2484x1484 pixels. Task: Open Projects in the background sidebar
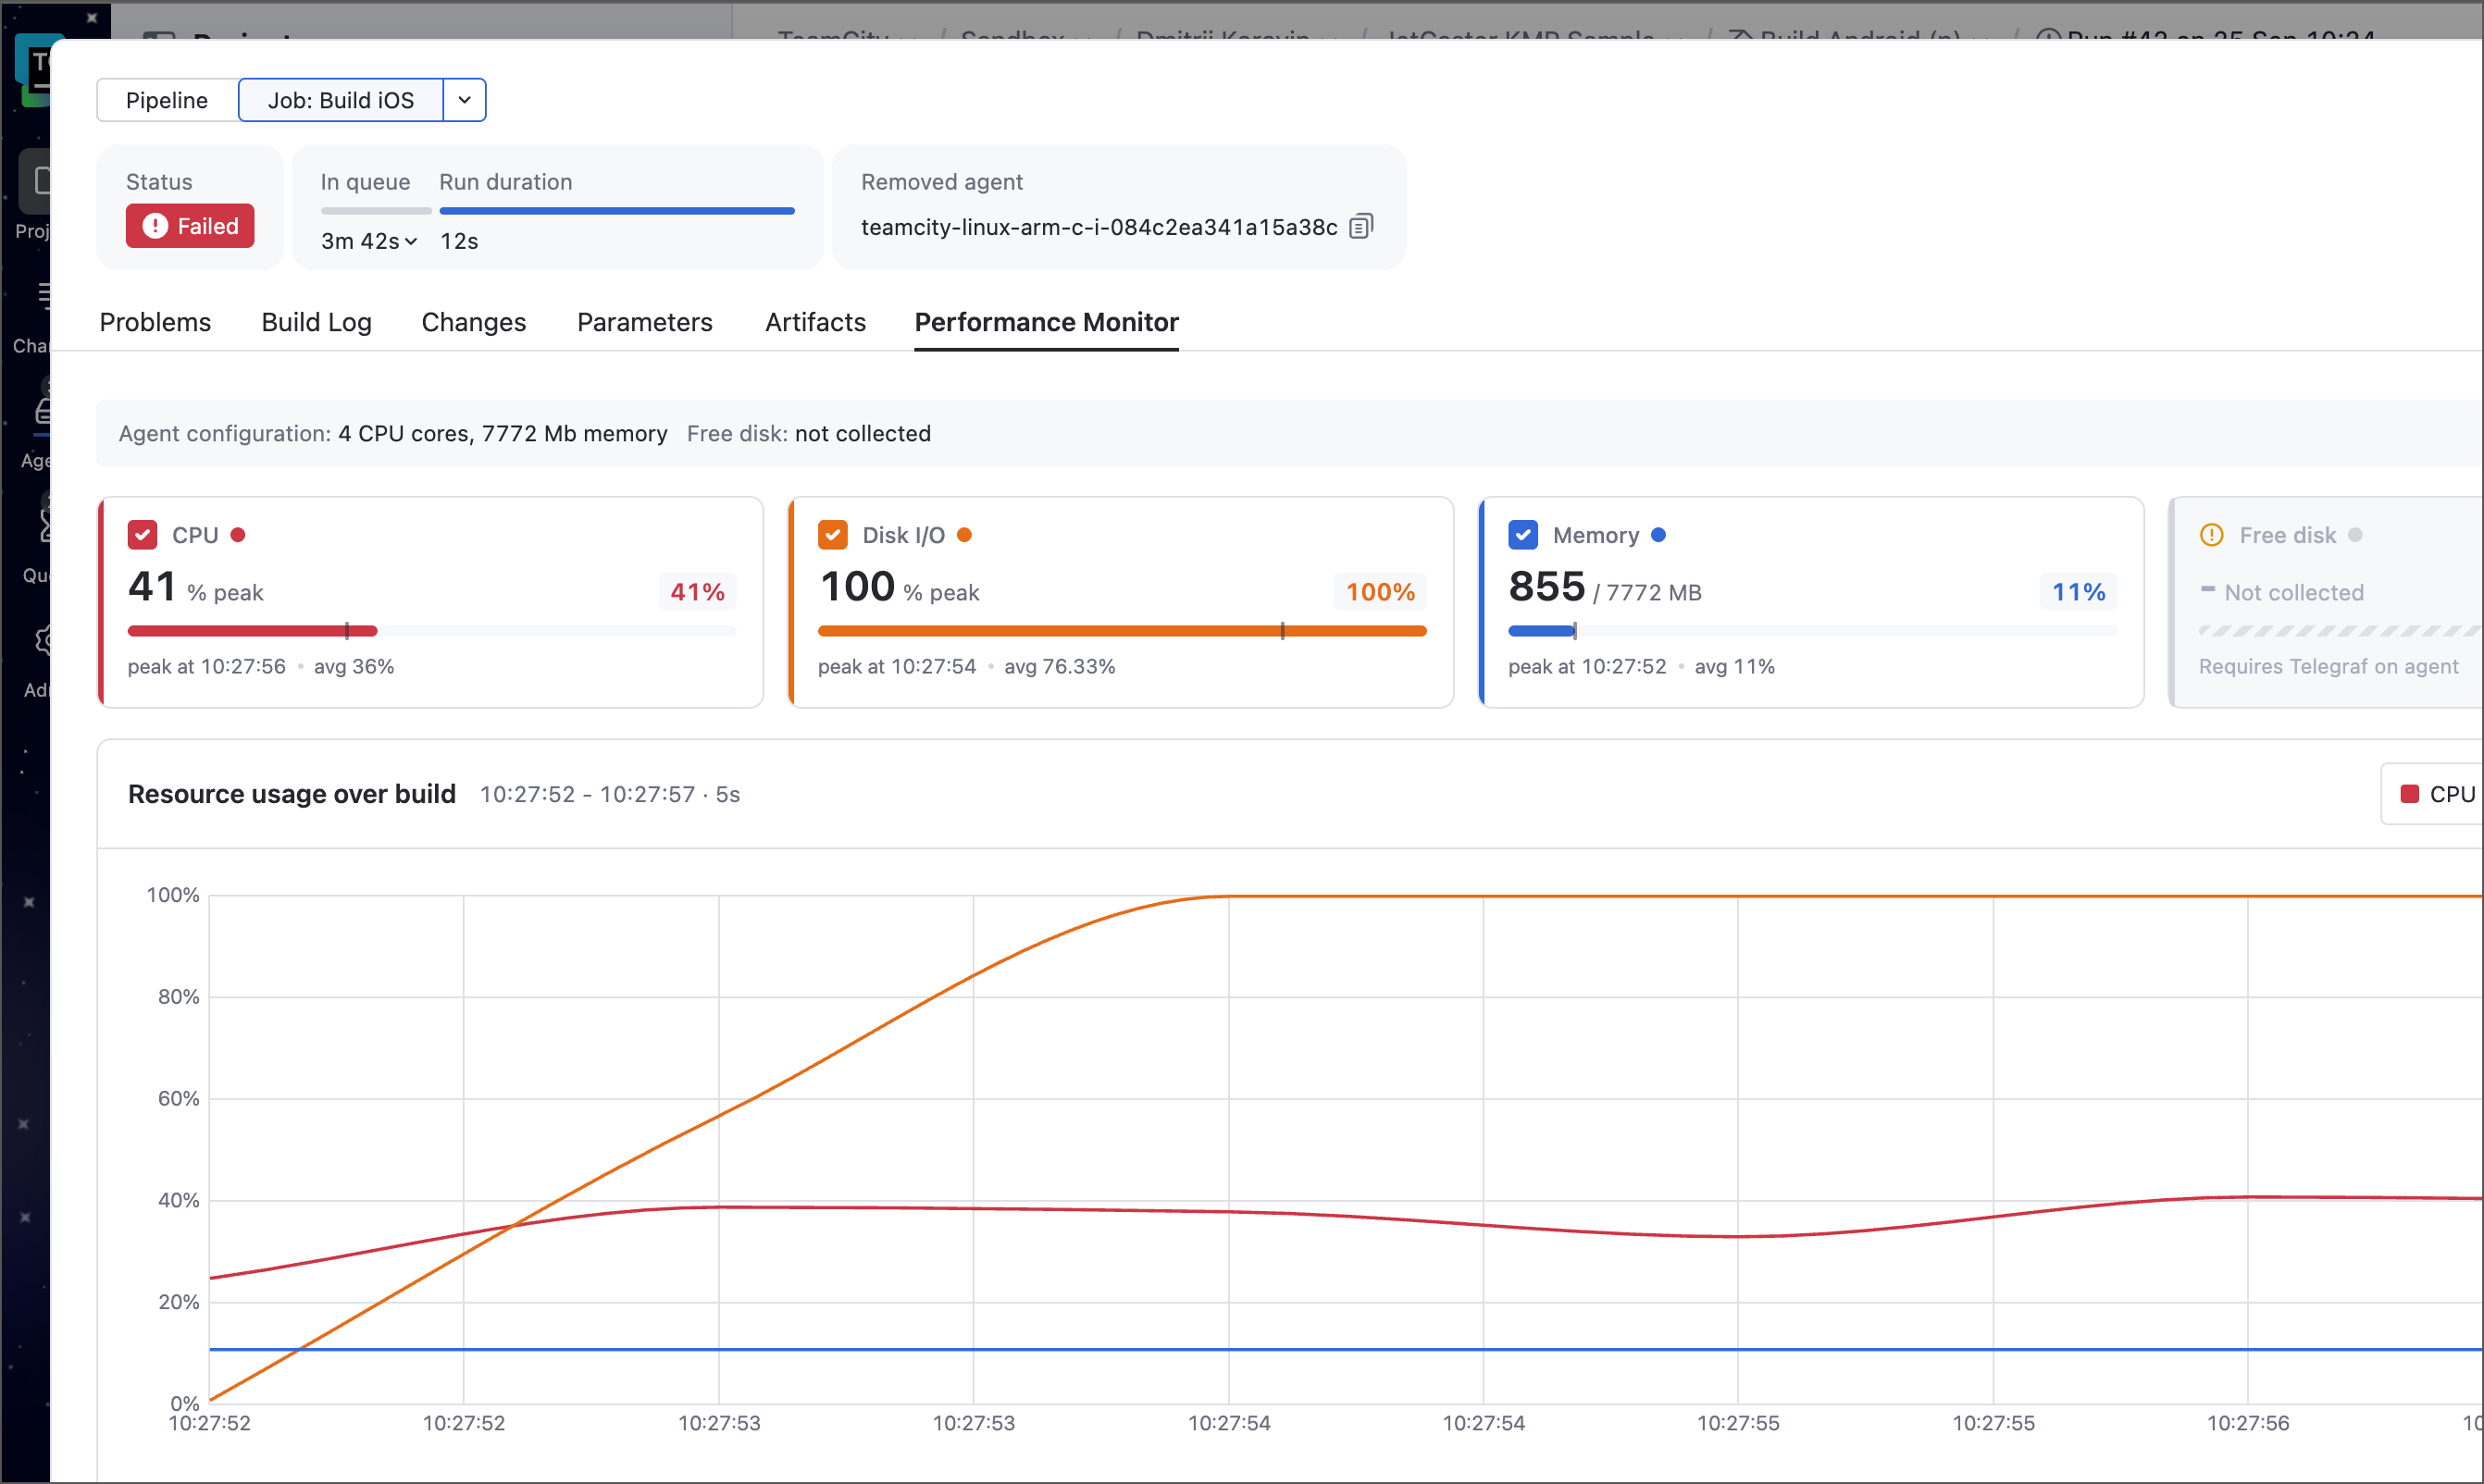pyautogui.click(x=32, y=195)
